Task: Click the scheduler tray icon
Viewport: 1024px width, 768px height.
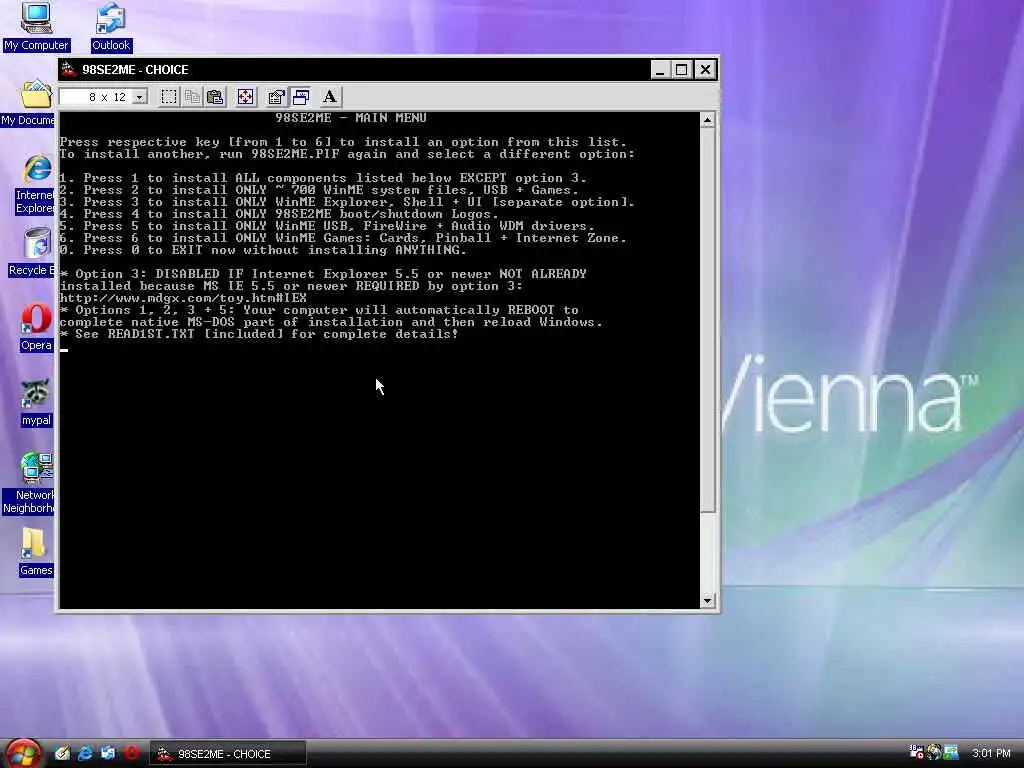Action: pos(916,752)
